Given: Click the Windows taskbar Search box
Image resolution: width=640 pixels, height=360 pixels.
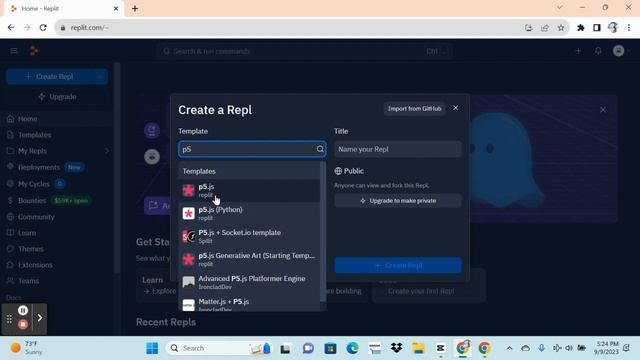Looking at the screenshot, I should pyautogui.click(x=219, y=348).
